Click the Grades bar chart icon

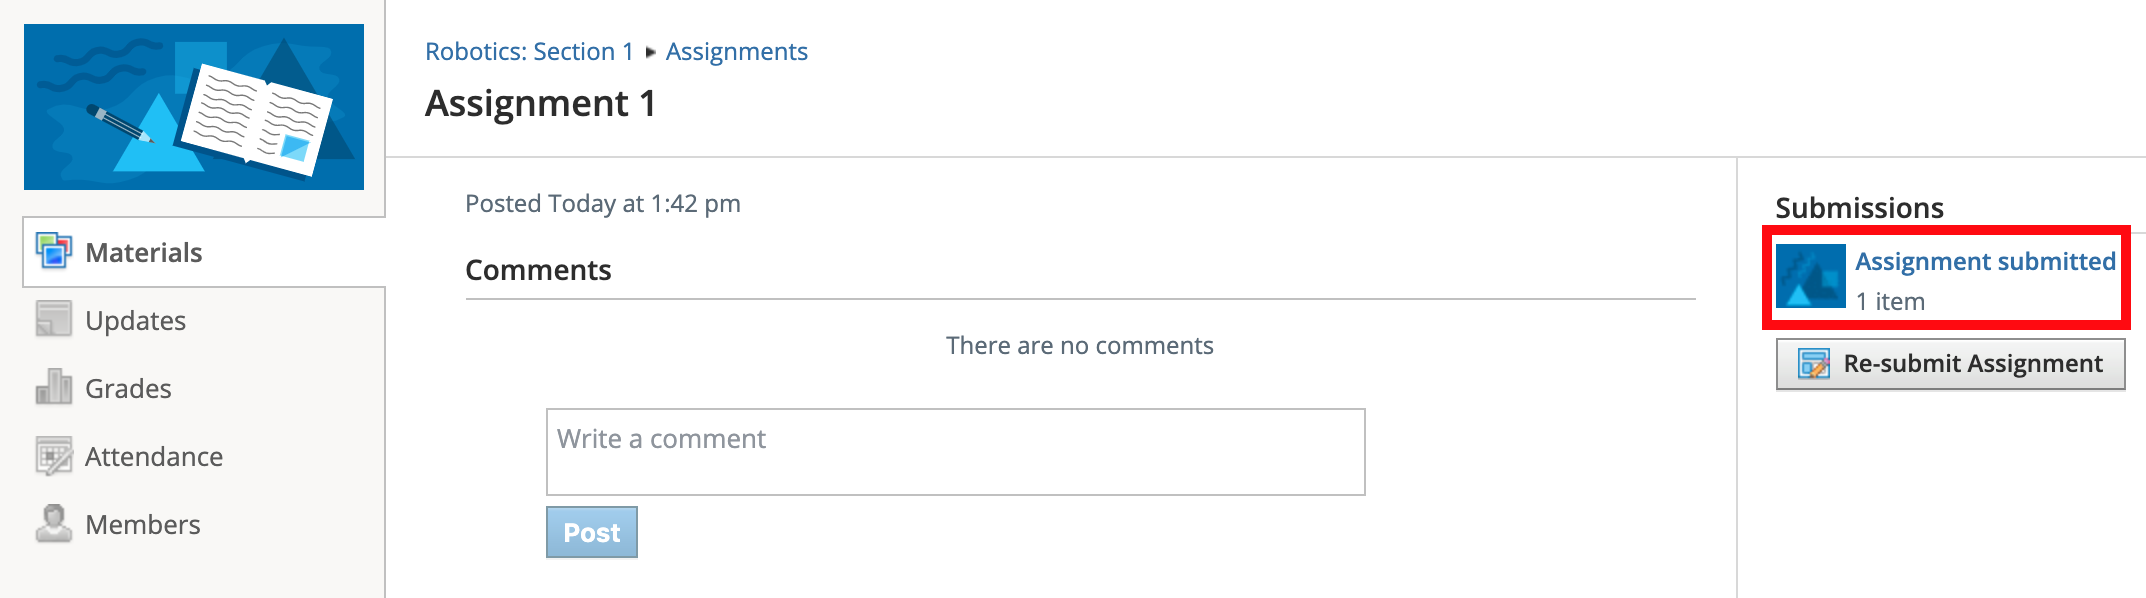tap(54, 387)
